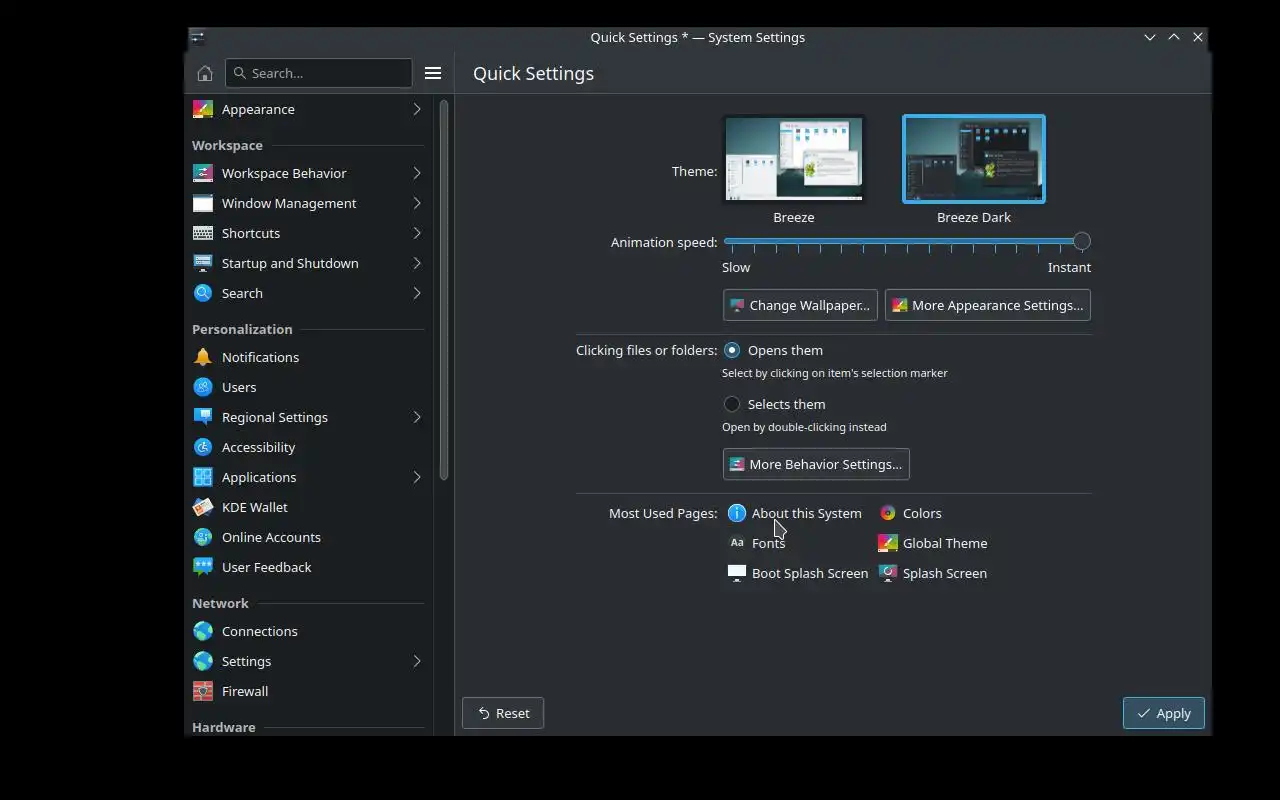Click the User Feedback icon

203,567
